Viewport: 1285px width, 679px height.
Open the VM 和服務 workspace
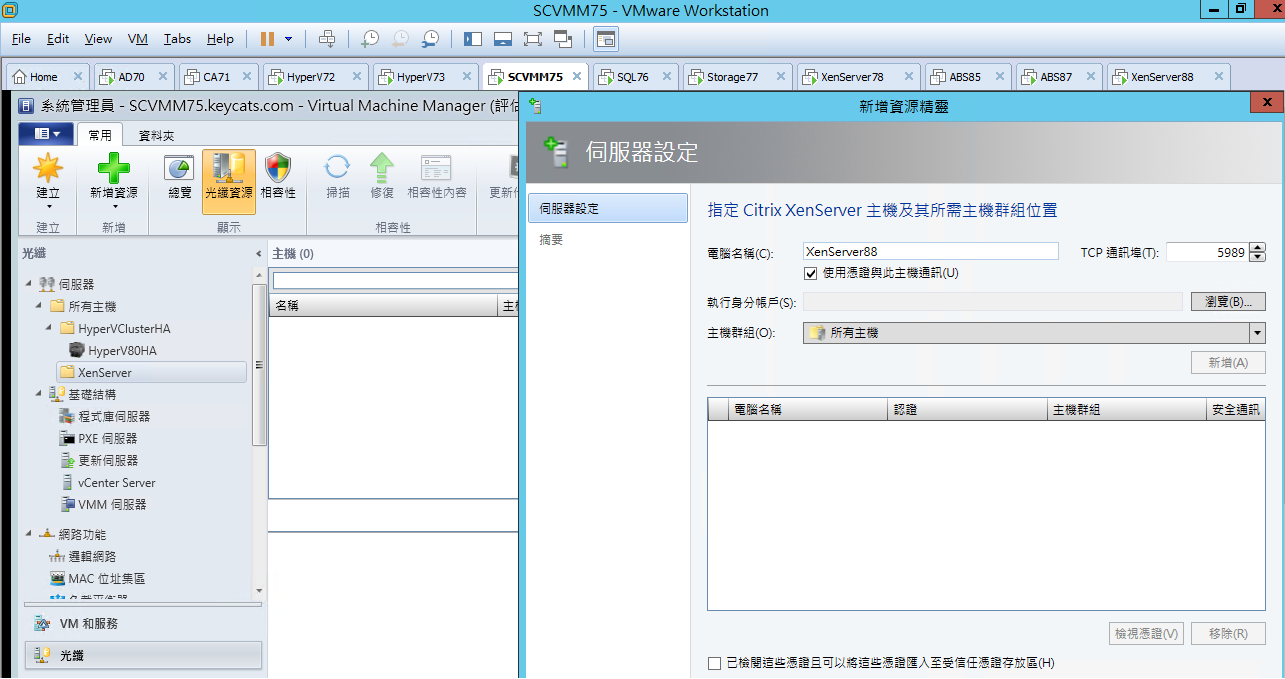143,623
